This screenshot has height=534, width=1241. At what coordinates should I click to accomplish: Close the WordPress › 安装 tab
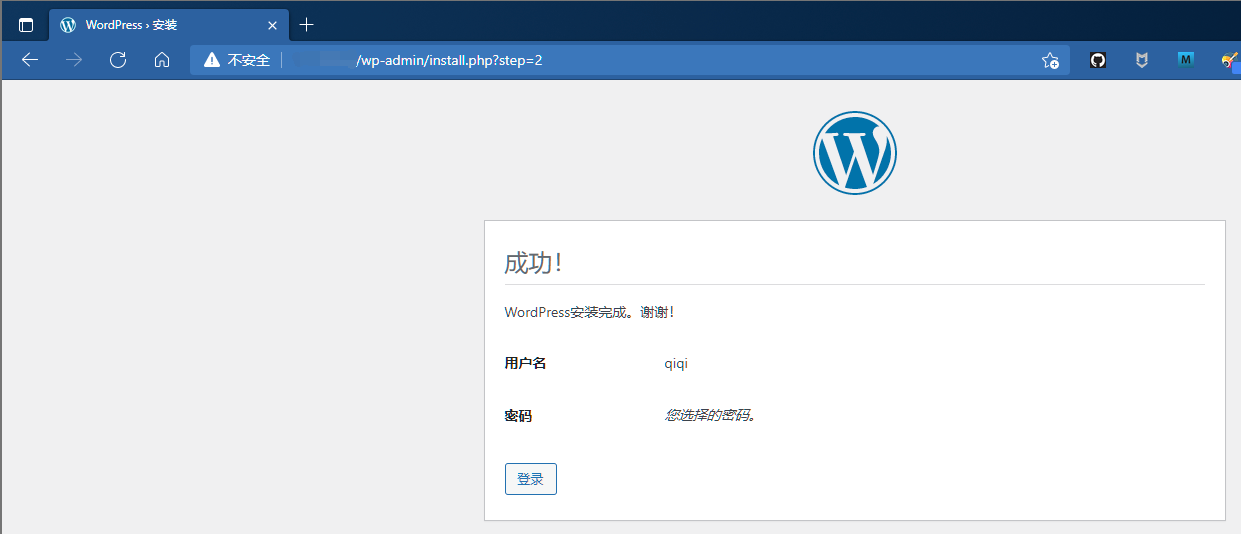click(272, 25)
